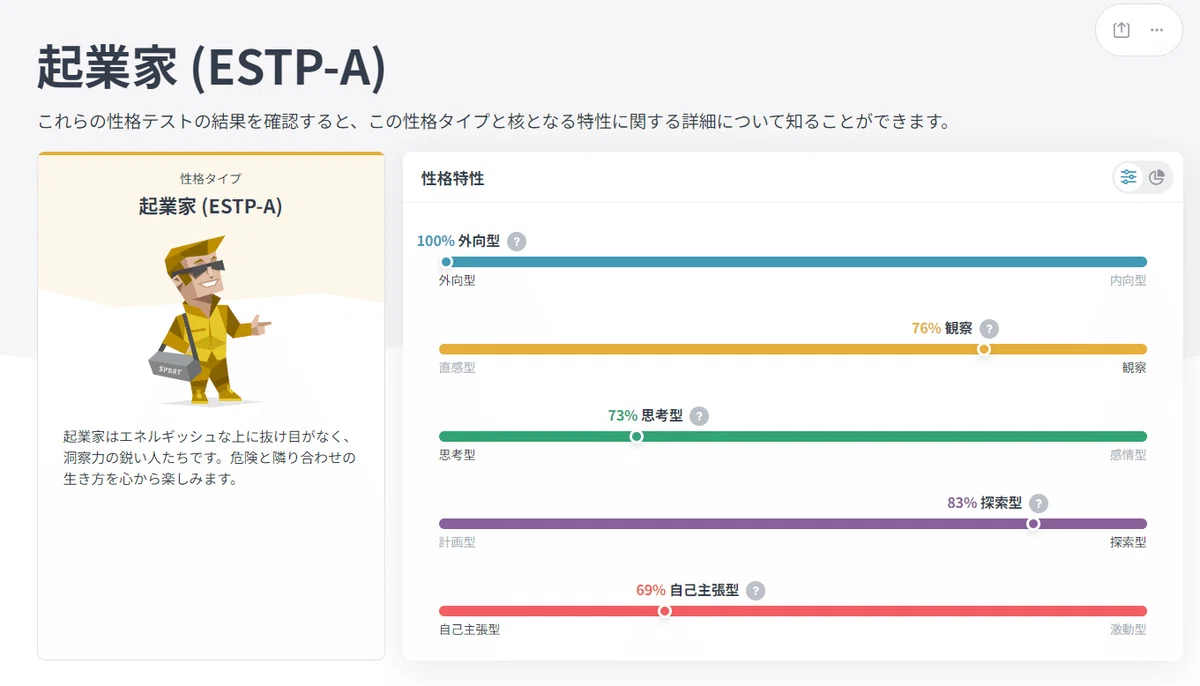Switch to slider bars view of traits
1200x686 pixels.
1129,177
